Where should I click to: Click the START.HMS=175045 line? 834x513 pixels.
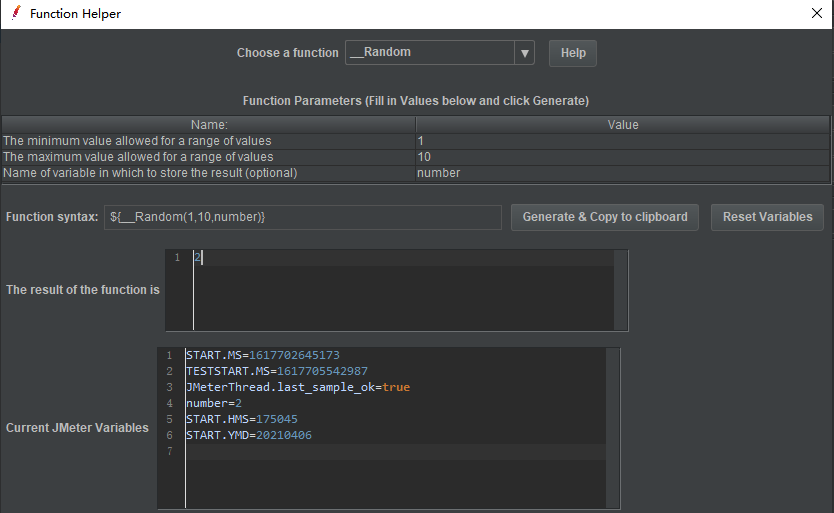pos(242,419)
